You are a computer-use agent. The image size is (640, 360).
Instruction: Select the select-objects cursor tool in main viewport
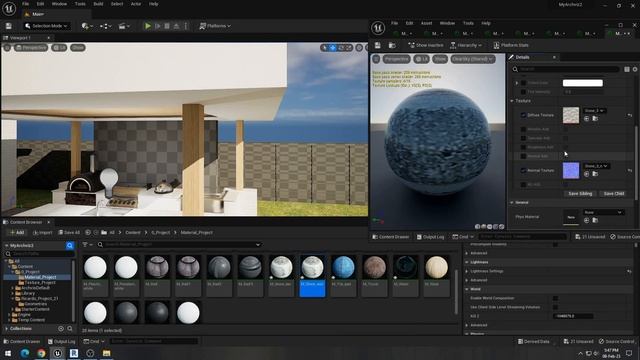[324, 48]
